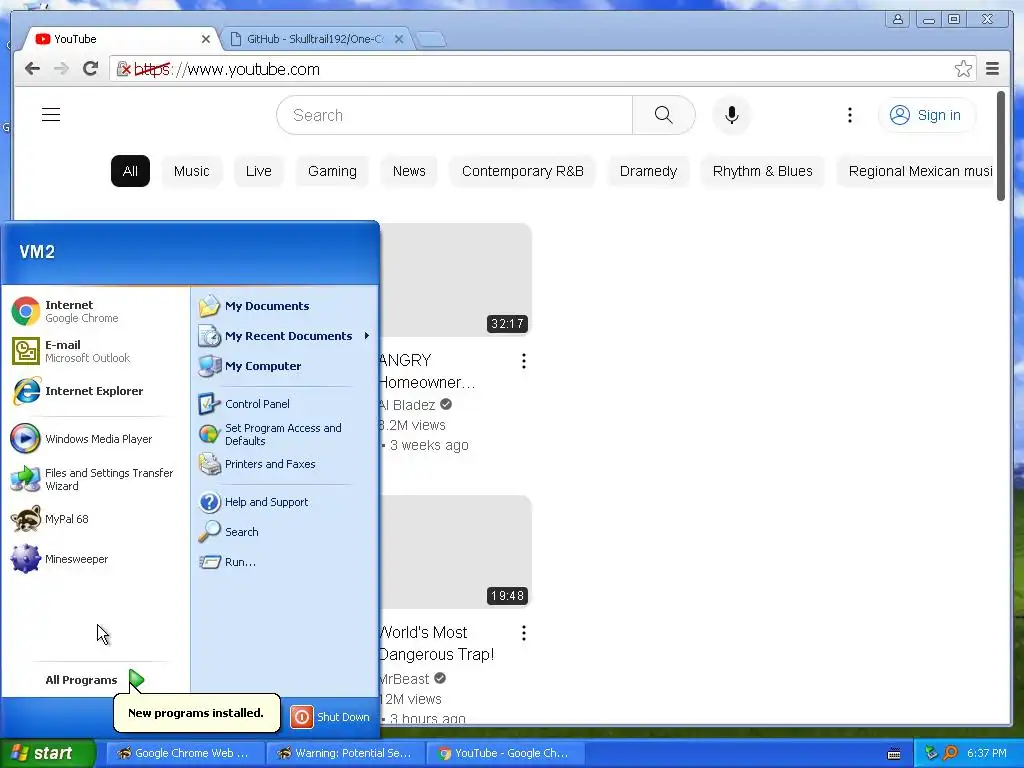1024x768 pixels.
Task: Open the 19:48 video thumbnail
Action: [456, 552]
